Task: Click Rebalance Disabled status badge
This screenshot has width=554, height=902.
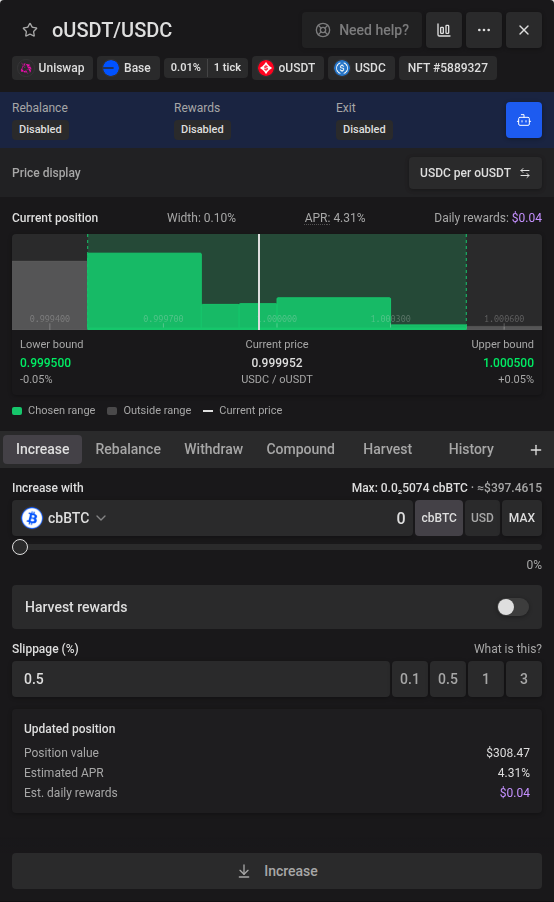Action: point(40,129)
